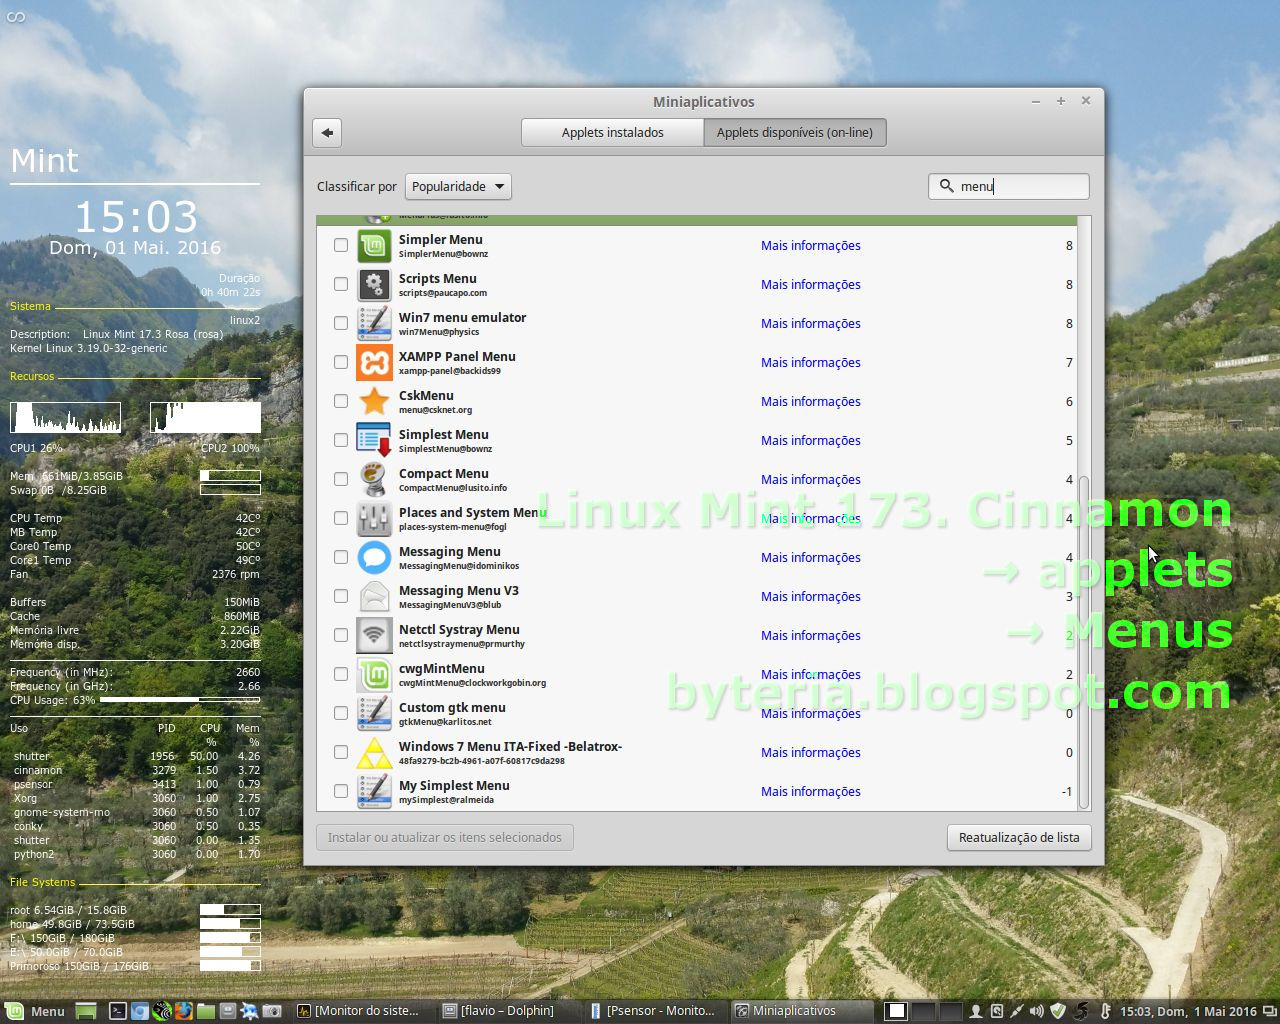1280x1024 pixels.
Task: Check the Simpler Menu checkbox
Action: [341, 245]
